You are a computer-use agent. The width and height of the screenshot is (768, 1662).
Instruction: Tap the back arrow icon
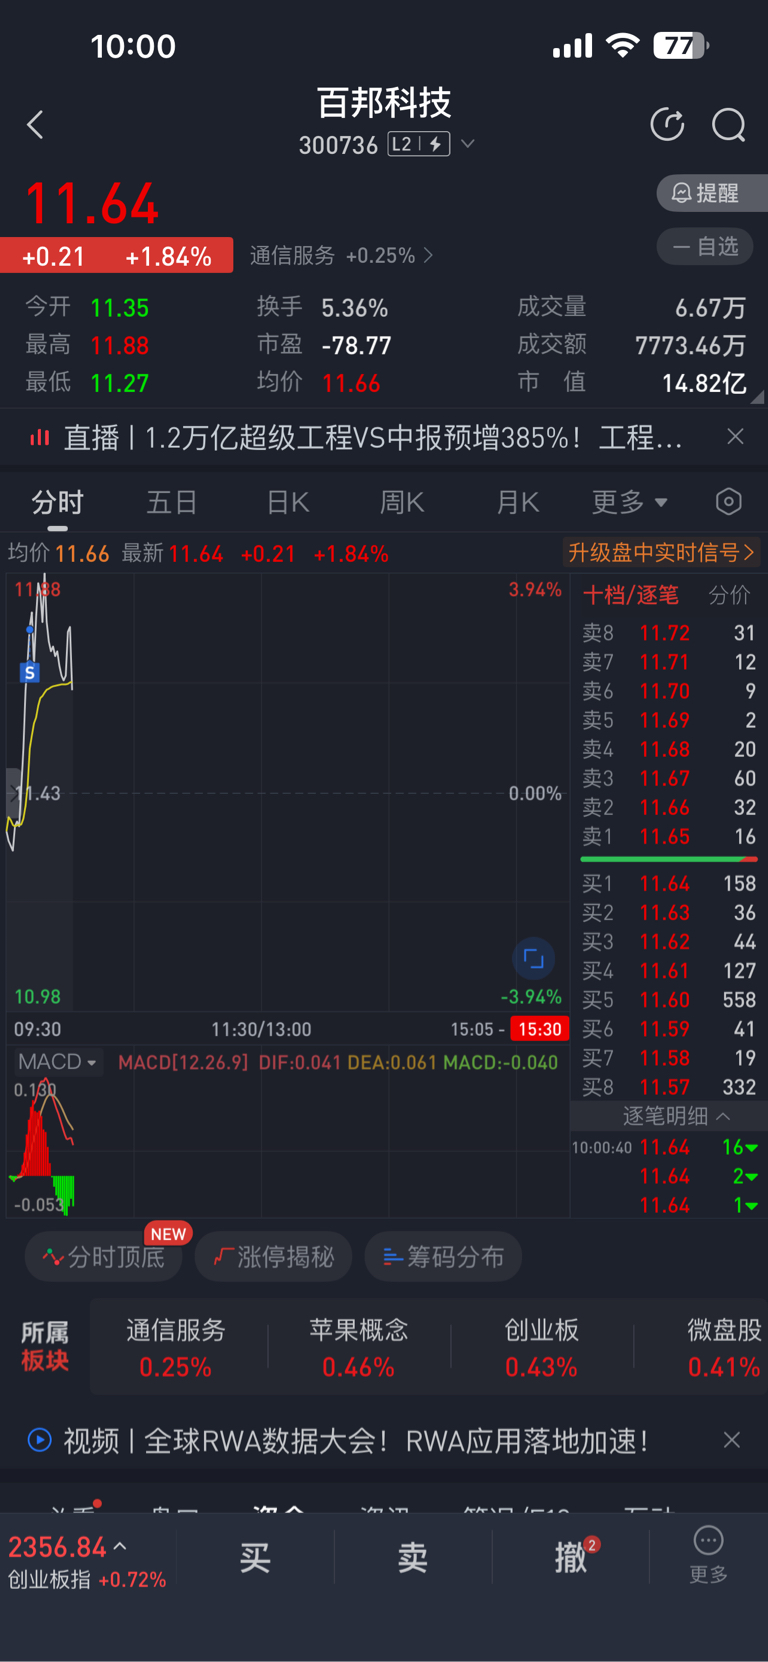pos(36,125)
